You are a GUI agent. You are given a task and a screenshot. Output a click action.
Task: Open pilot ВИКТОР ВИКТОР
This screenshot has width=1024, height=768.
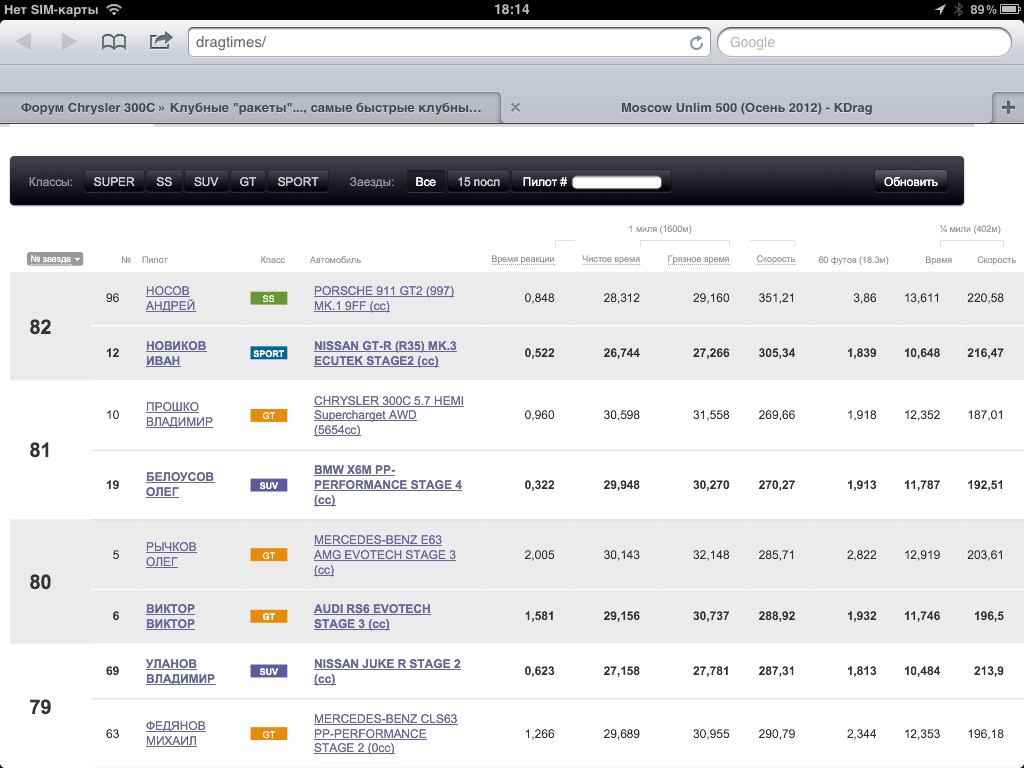[170, 616]
